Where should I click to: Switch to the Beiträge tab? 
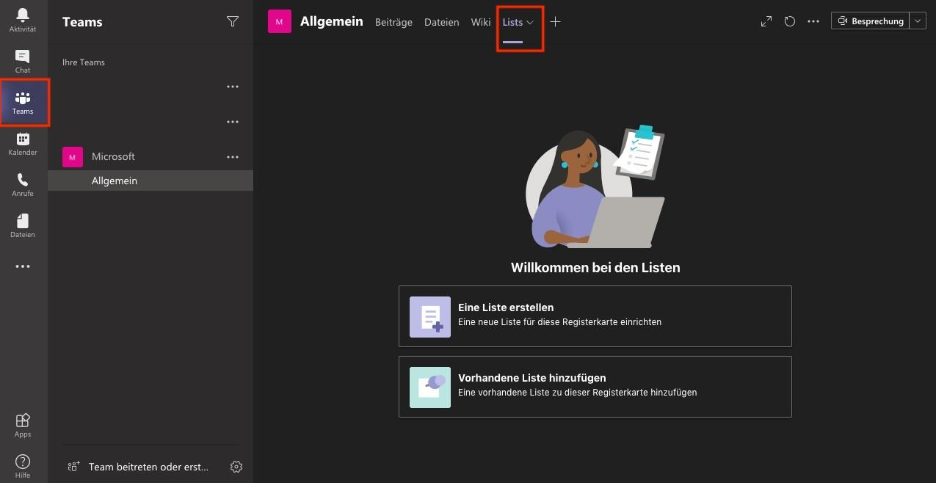click(x=393, y=23)
